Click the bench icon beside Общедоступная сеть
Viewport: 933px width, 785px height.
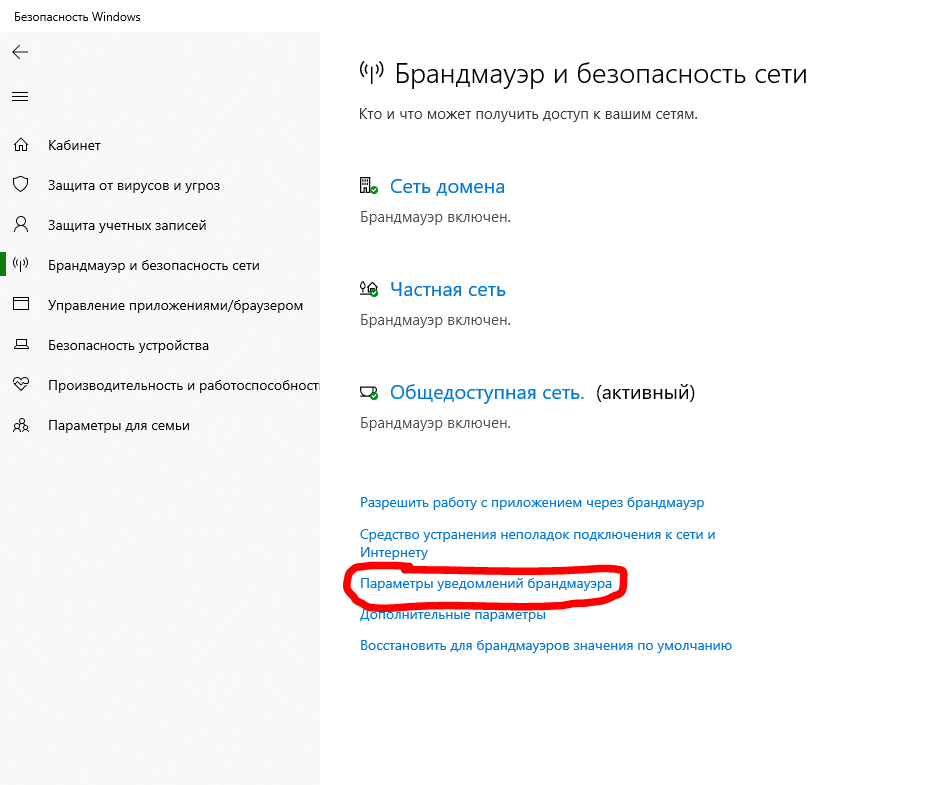click(x=369, y=393)
